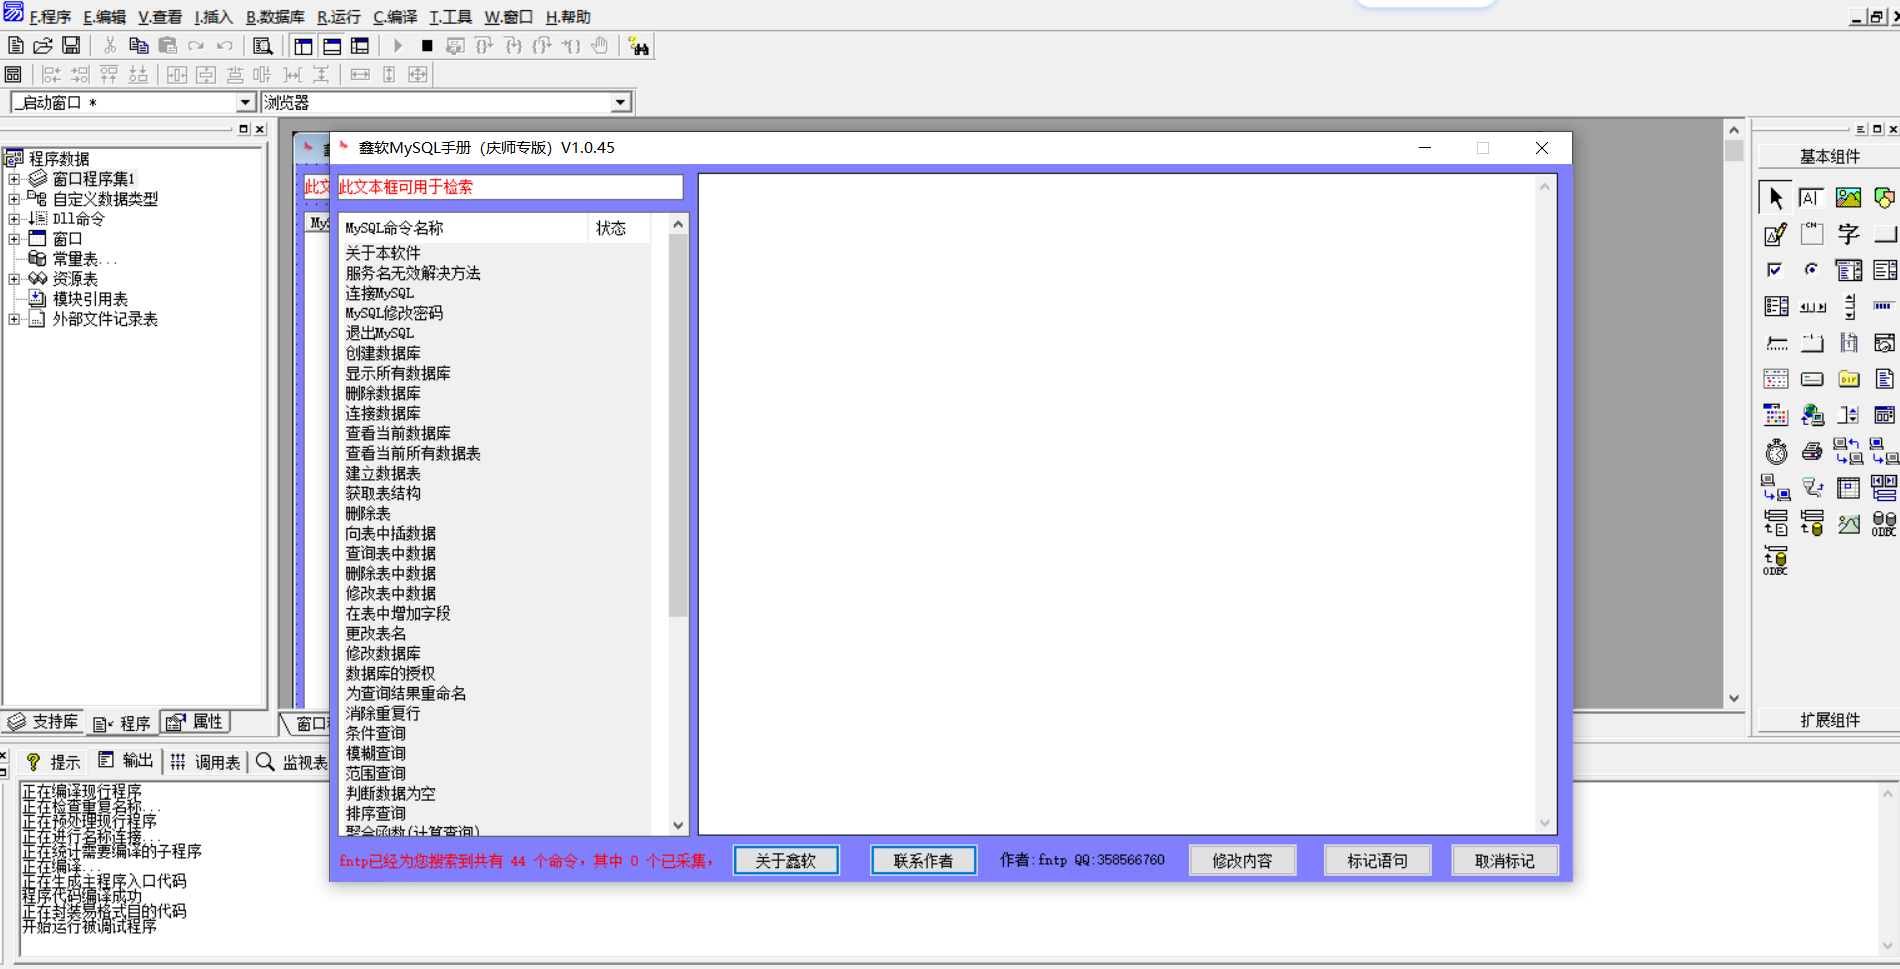The image size is (1900, 969).
Task: Switch to the 输出 tab
Action: [x=126, y=761]
